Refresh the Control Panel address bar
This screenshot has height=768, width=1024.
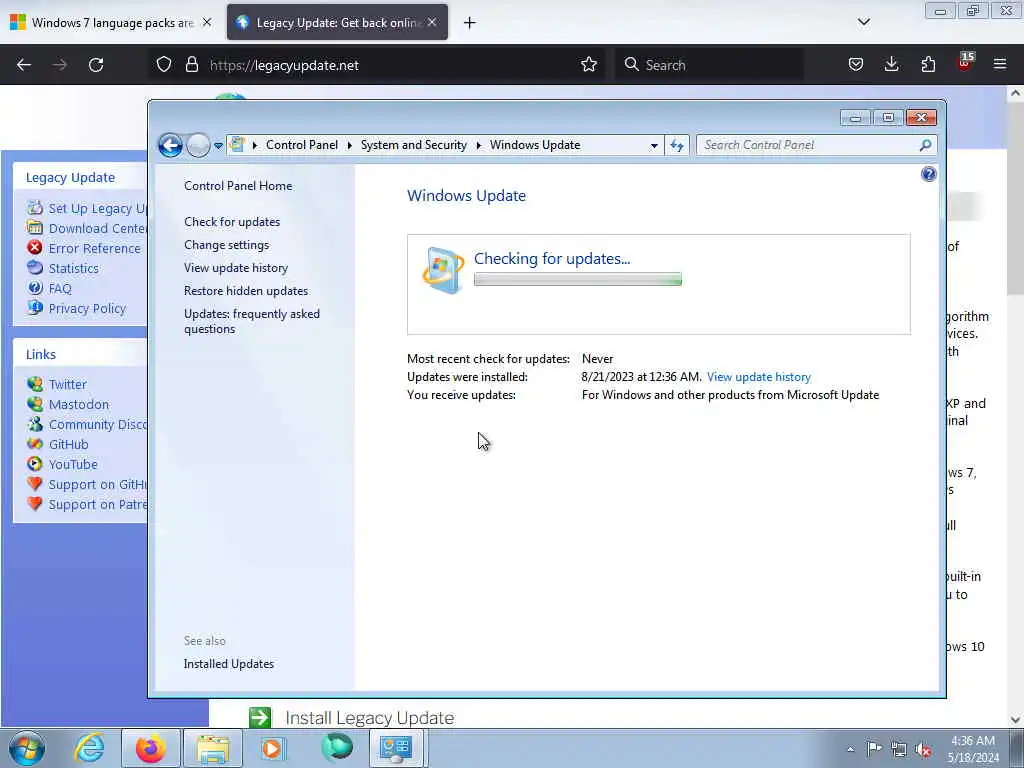point(677,145)
